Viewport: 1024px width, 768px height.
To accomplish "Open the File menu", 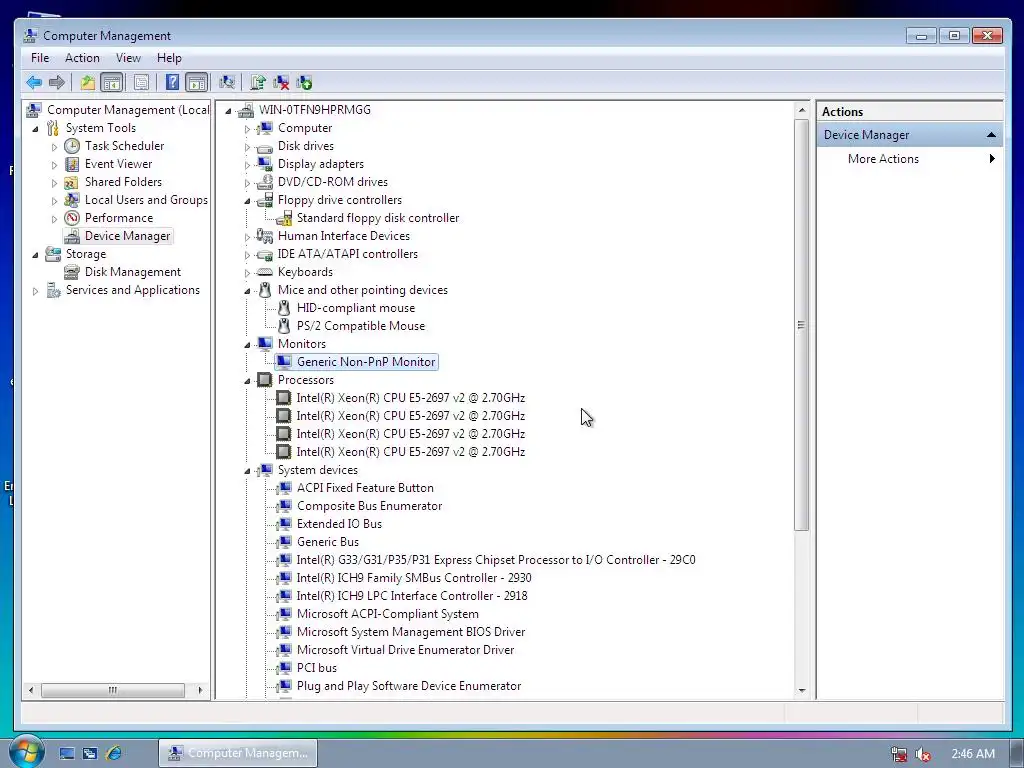I will tap(40, 58).
